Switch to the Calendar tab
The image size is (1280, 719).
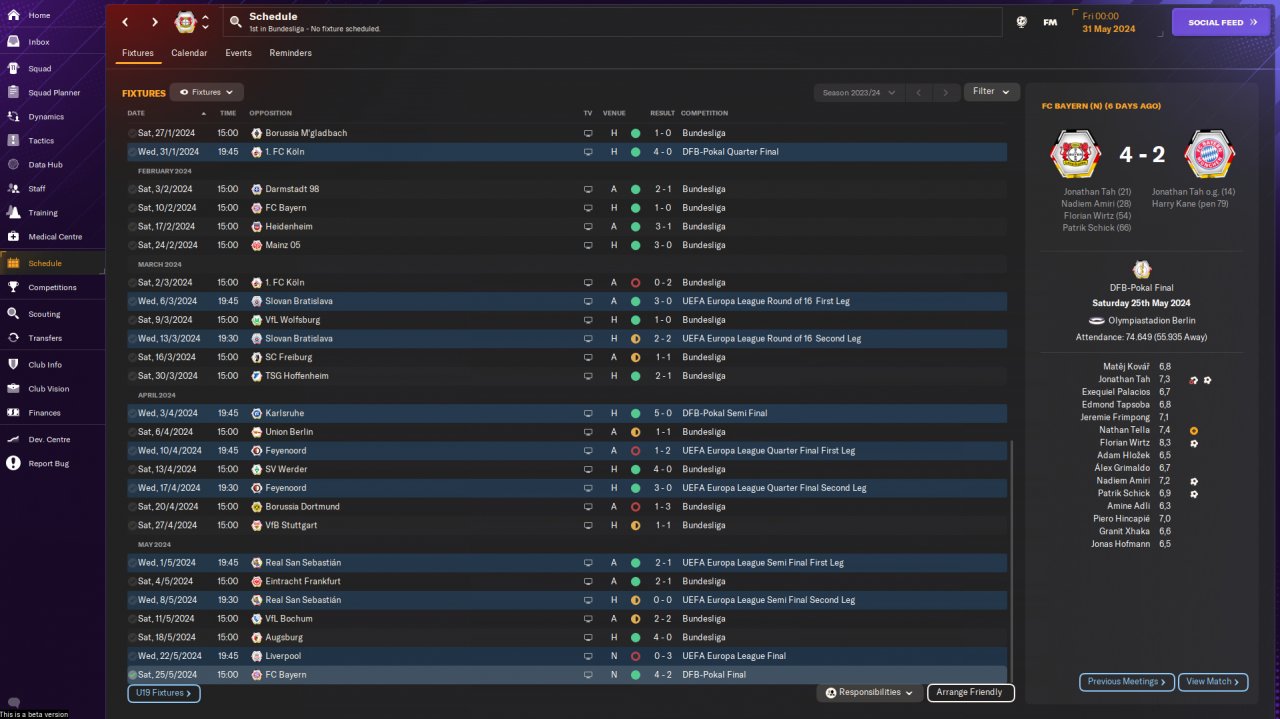click(189, 53)
